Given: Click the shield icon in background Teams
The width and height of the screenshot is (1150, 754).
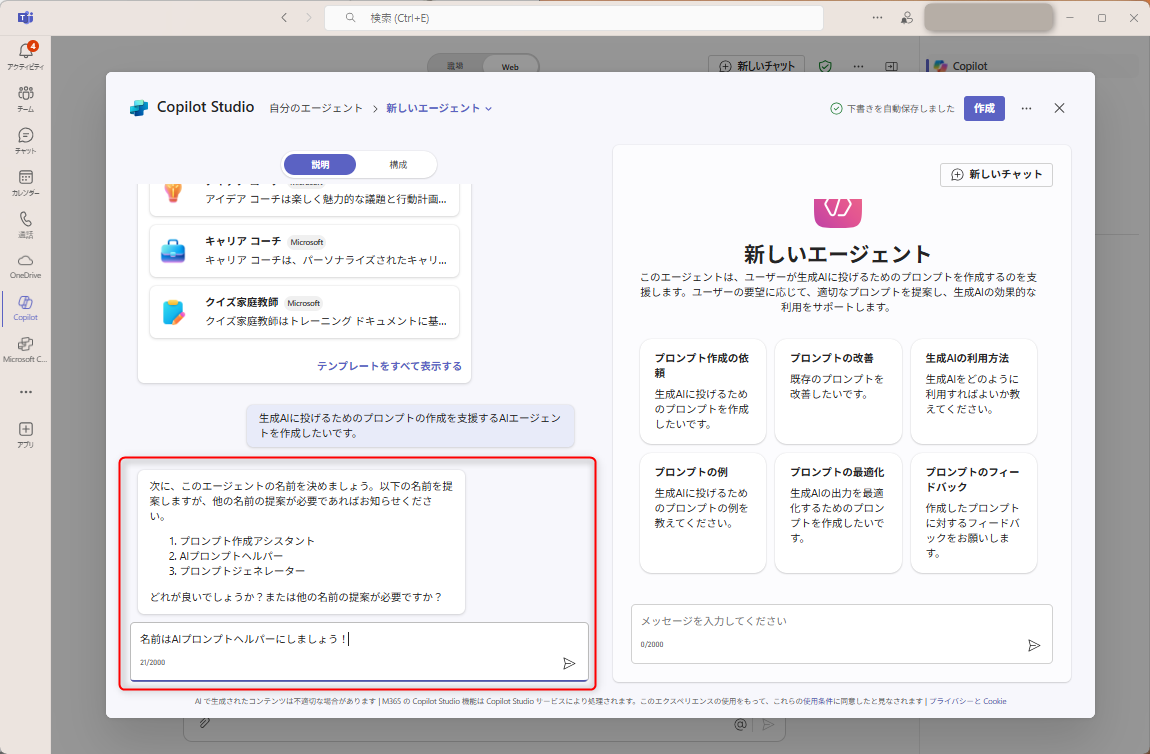Looking at the screenshot, I should [x=825, y=66].
